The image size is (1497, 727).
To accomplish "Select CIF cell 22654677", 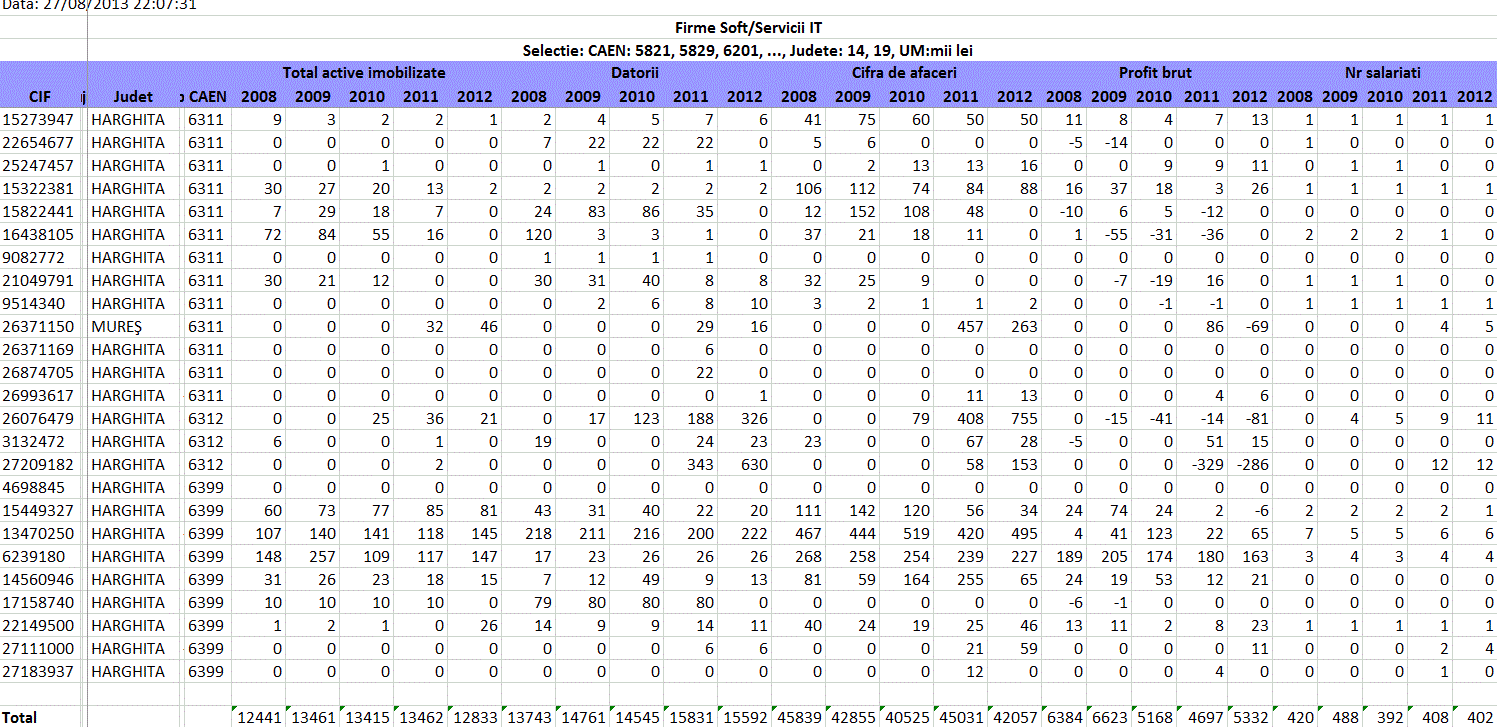I will coord(39,142).
